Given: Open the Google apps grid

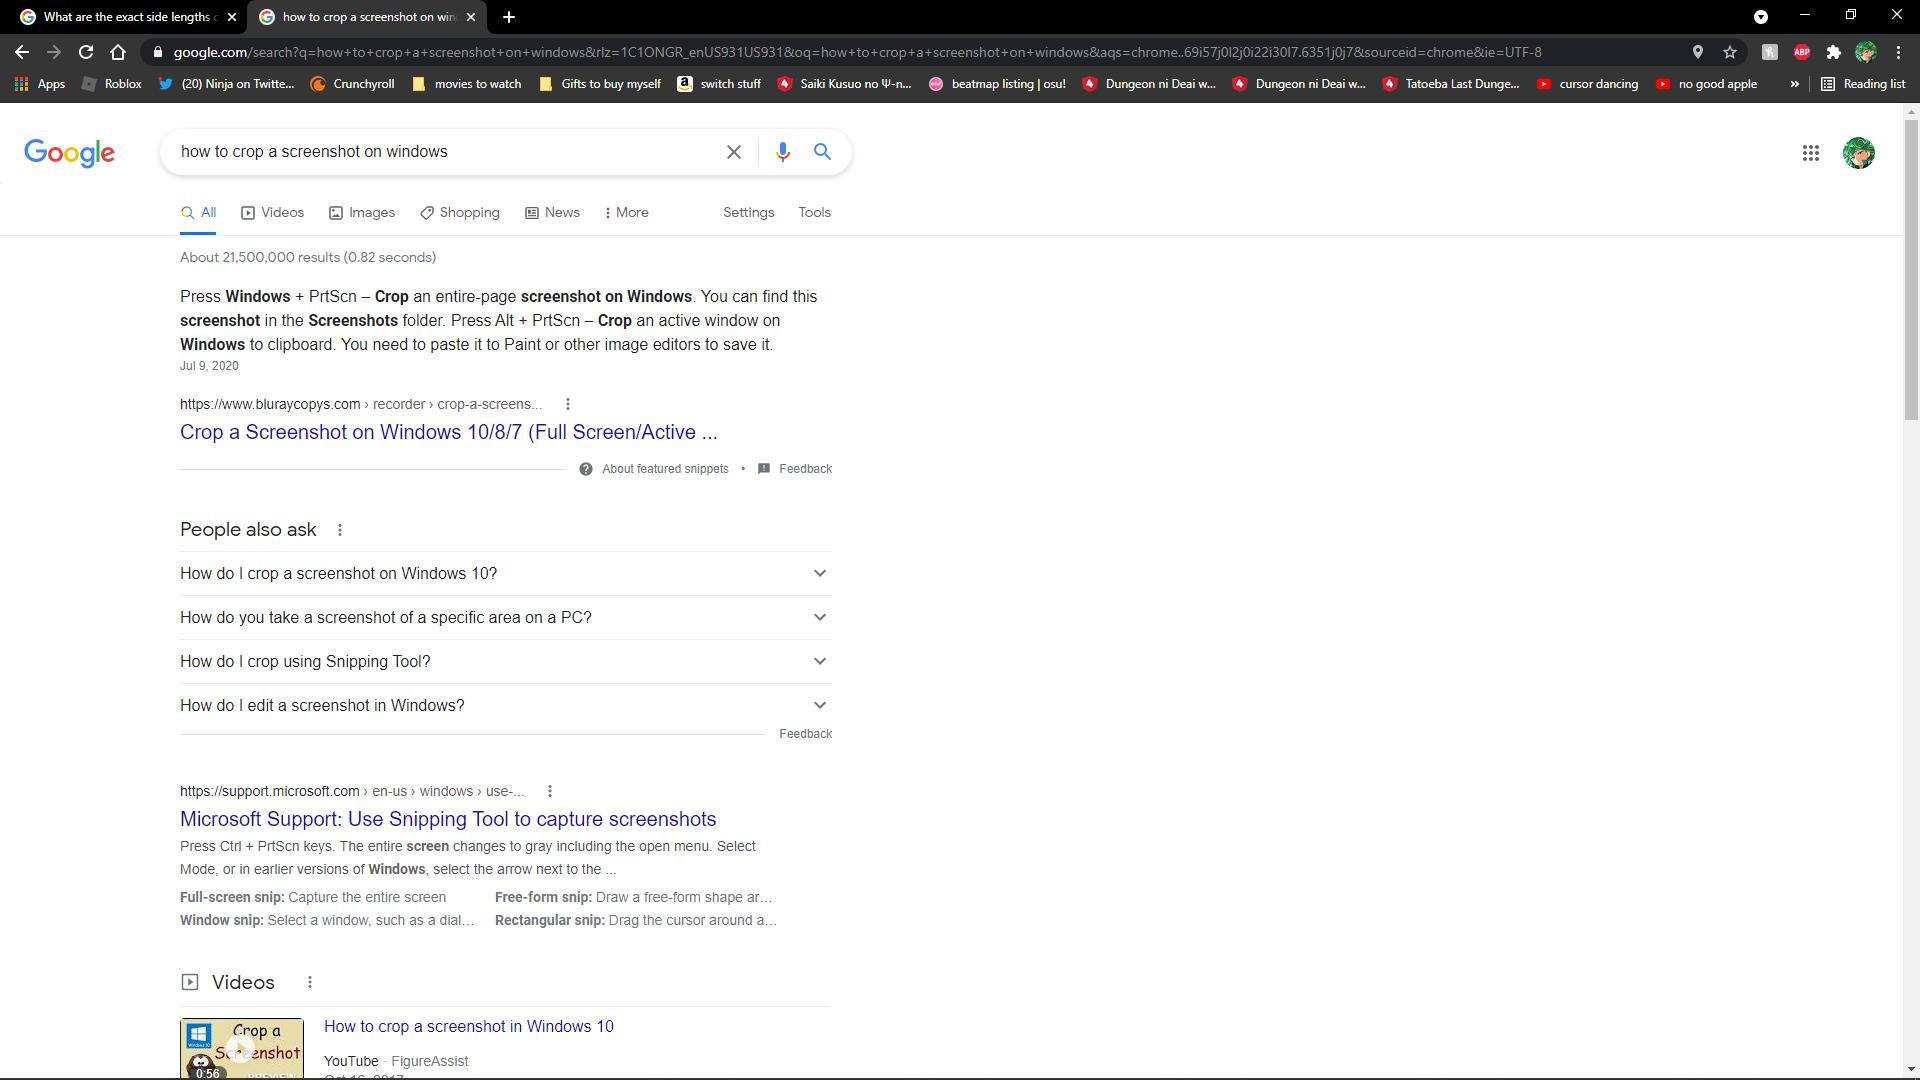Looking at the screenshot, I should [x=1810, y=153].
